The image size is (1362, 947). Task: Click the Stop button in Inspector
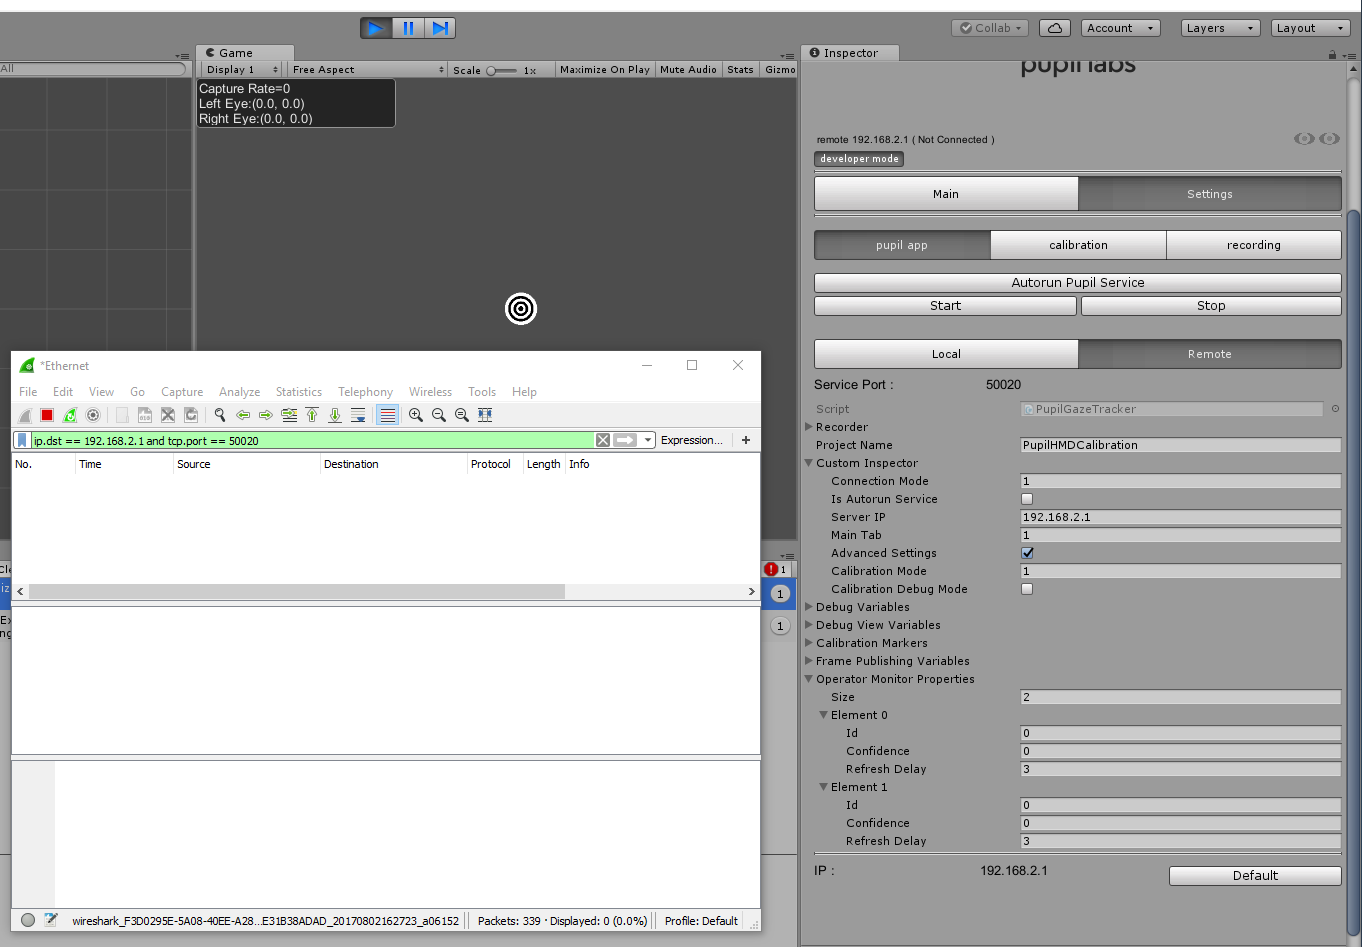pos(1211,306)
